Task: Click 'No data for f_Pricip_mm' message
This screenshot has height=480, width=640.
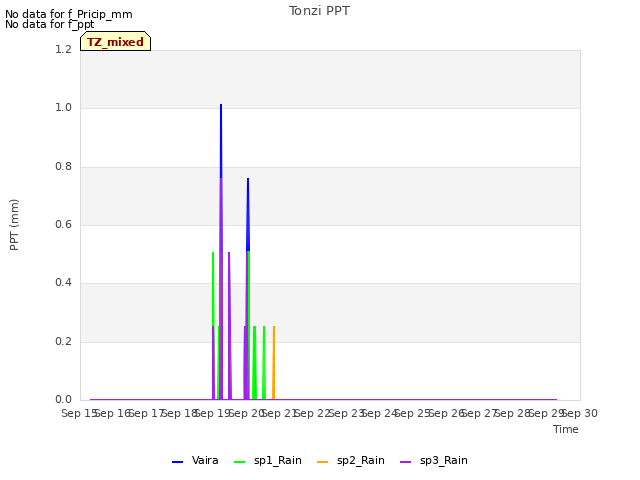Action: pos(69,14)
